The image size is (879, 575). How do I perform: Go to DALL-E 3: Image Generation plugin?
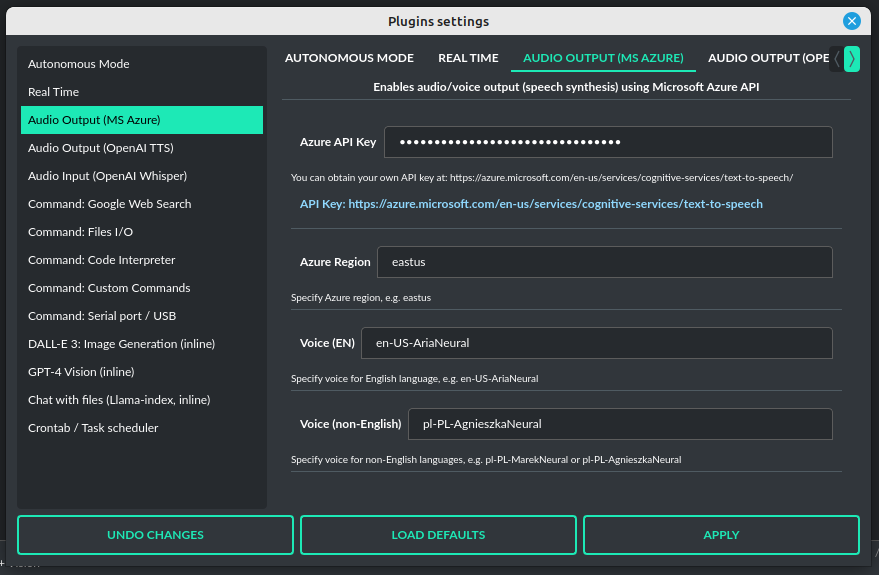[x=121, y=344]
